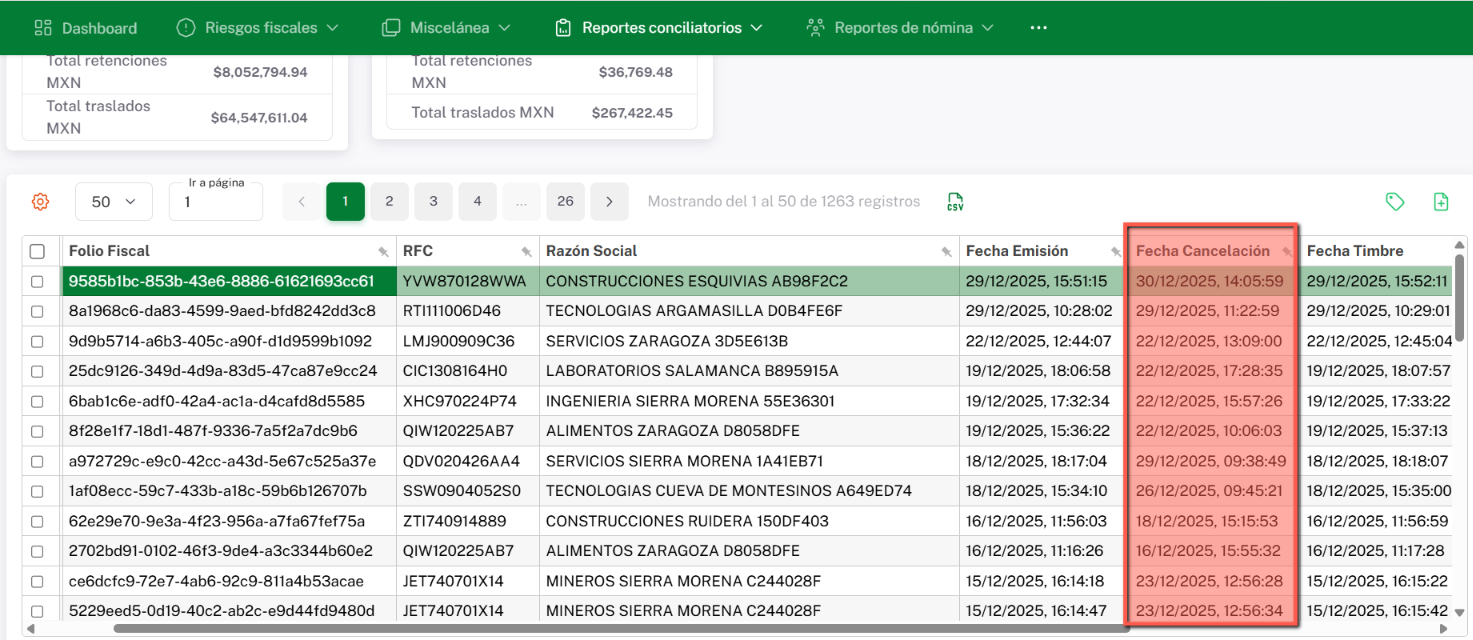
Task: Pin the Folio Fiscal column
Action: 383,252
